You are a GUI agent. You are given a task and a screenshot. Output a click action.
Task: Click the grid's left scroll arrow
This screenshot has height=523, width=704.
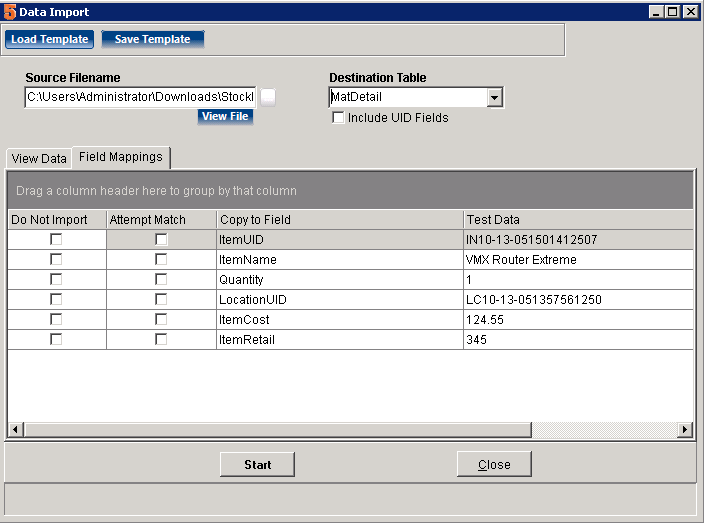pyautogui.click(x=16, y=430)
